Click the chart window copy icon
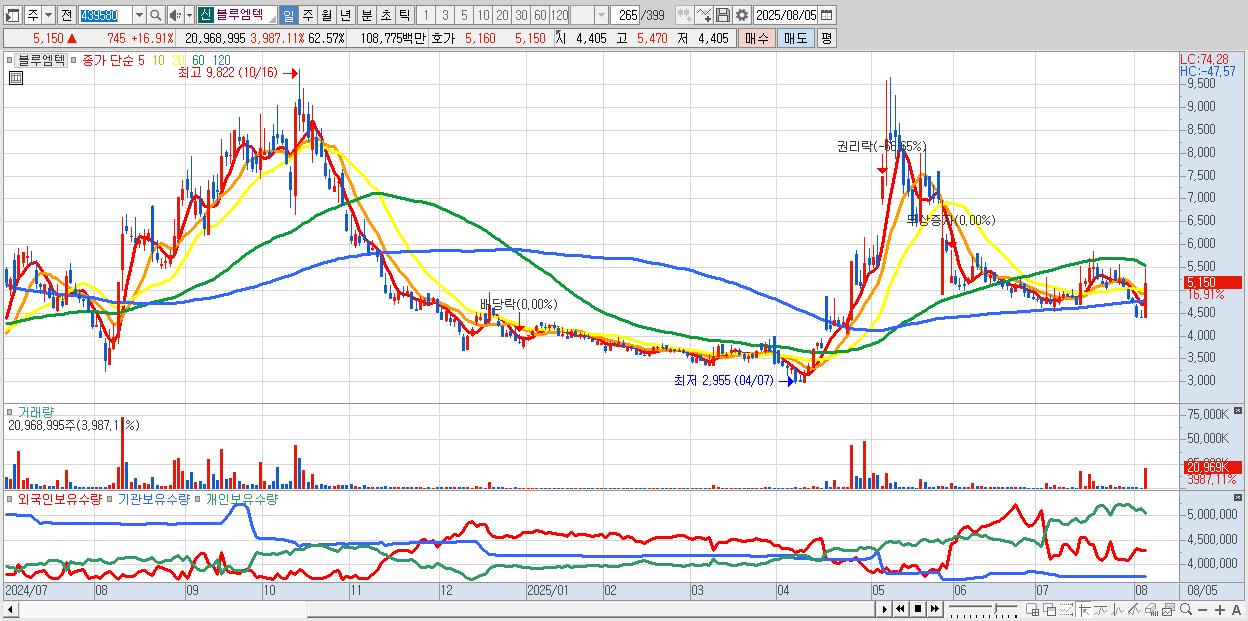This screenshot has width=1248, height=621. coord(1169,609)
